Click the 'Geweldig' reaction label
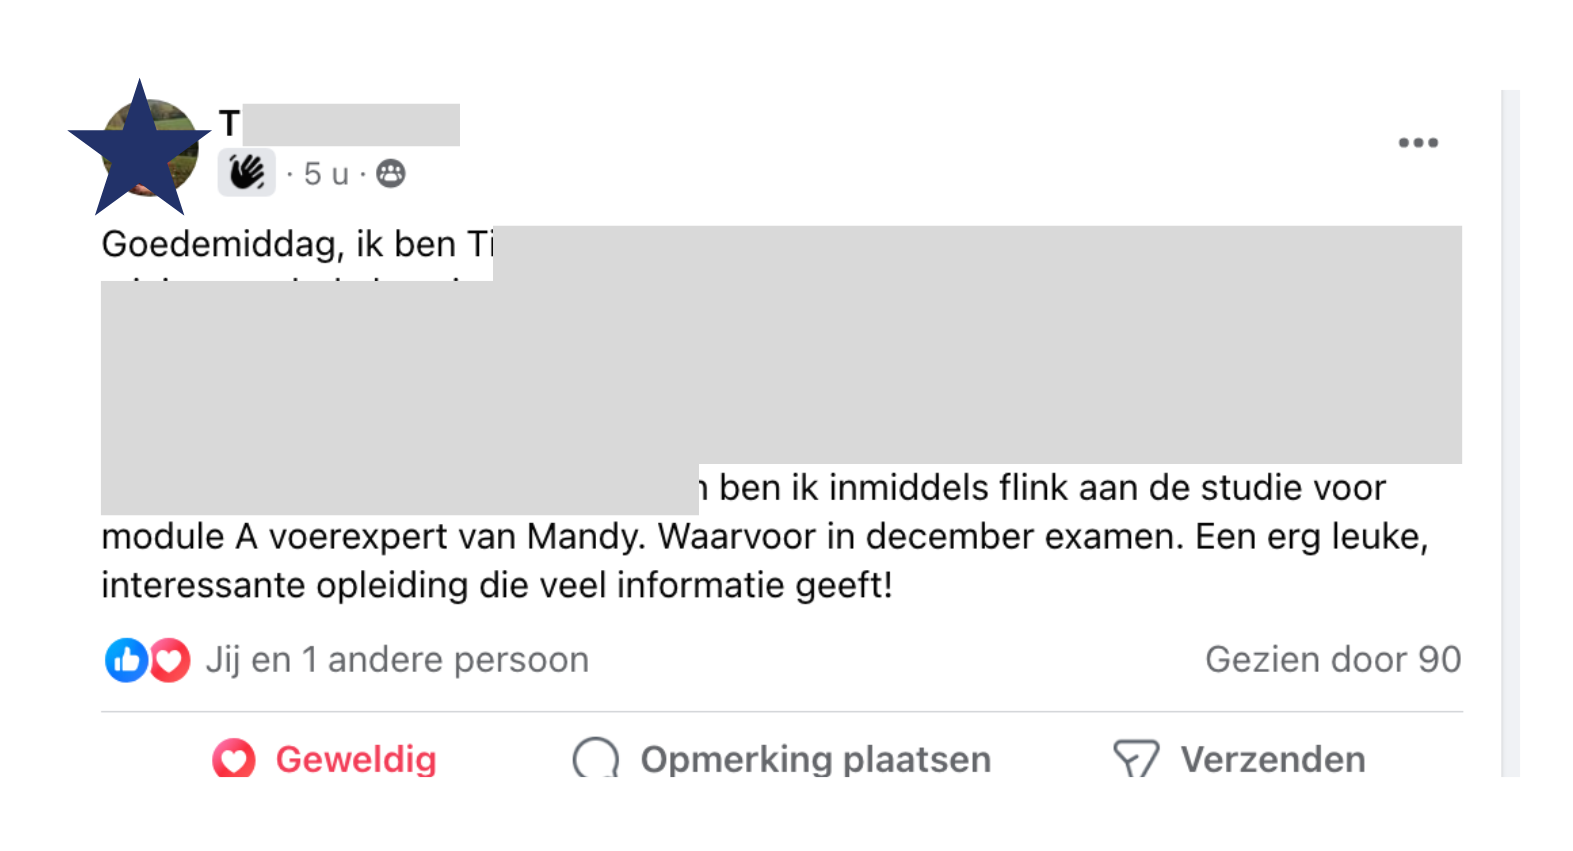 tap(356, 759)
